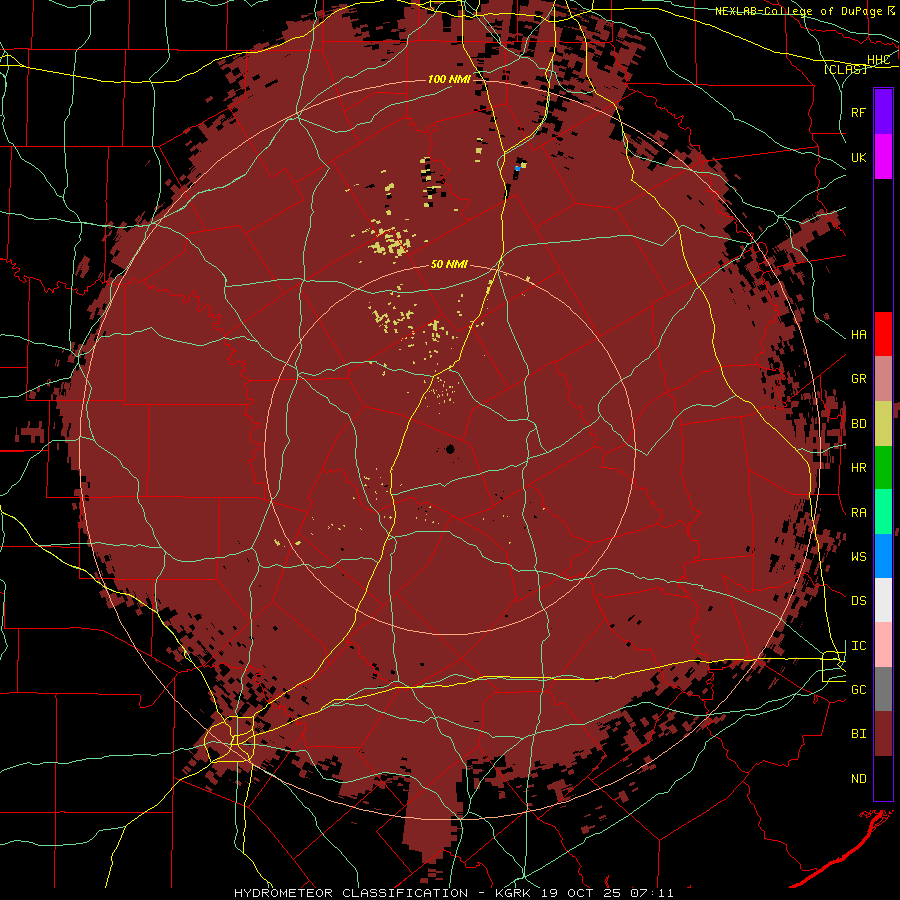This screenshot has height=900, width=900.
Task: Click the DS white legend block
Action: (x=883, y=600)
